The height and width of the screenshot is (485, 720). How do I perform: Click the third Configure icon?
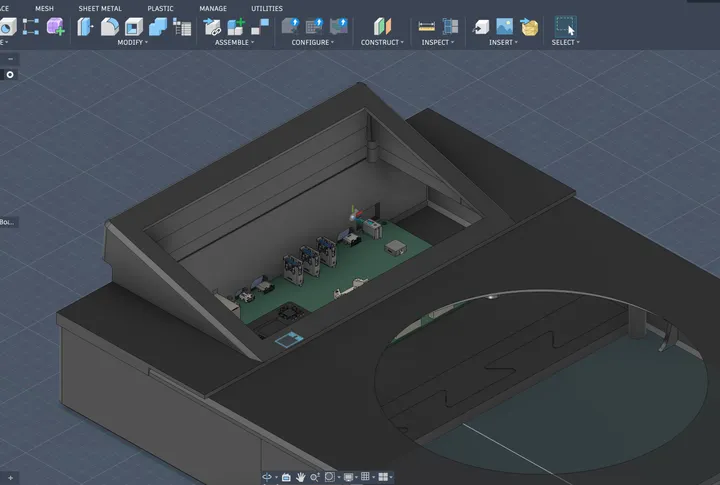(x=339, y=27)
